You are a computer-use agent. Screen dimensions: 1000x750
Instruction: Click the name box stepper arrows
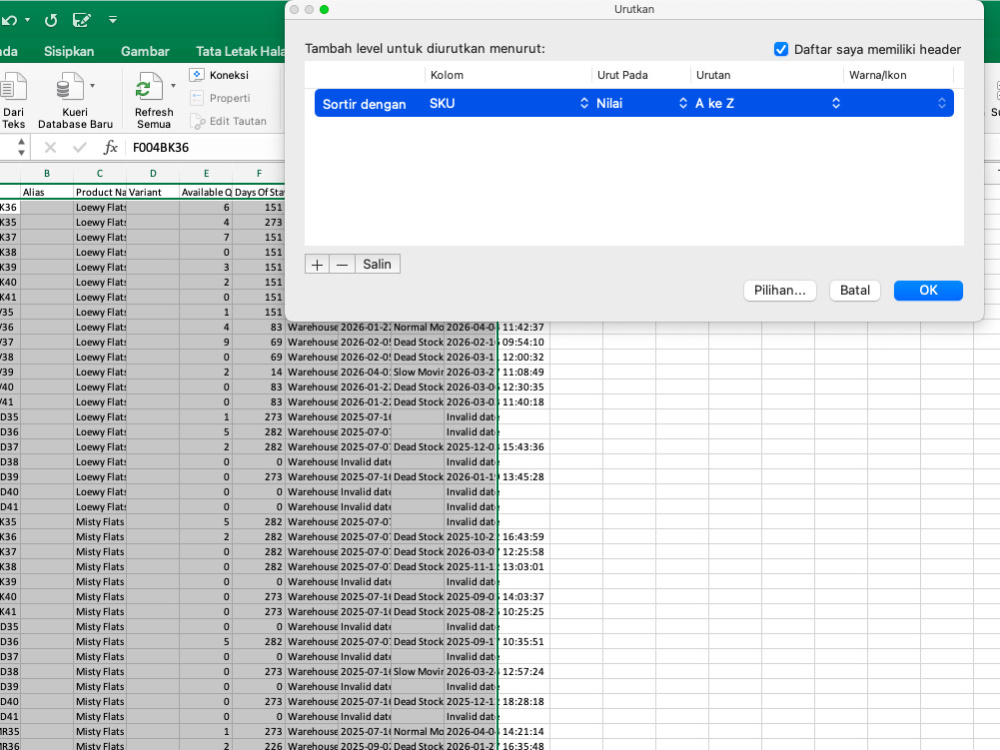coord(21,147)
